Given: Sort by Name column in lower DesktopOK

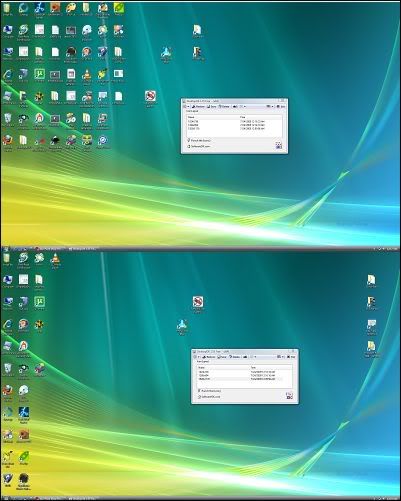Looking at the screenshot, I should coord(223,368).
